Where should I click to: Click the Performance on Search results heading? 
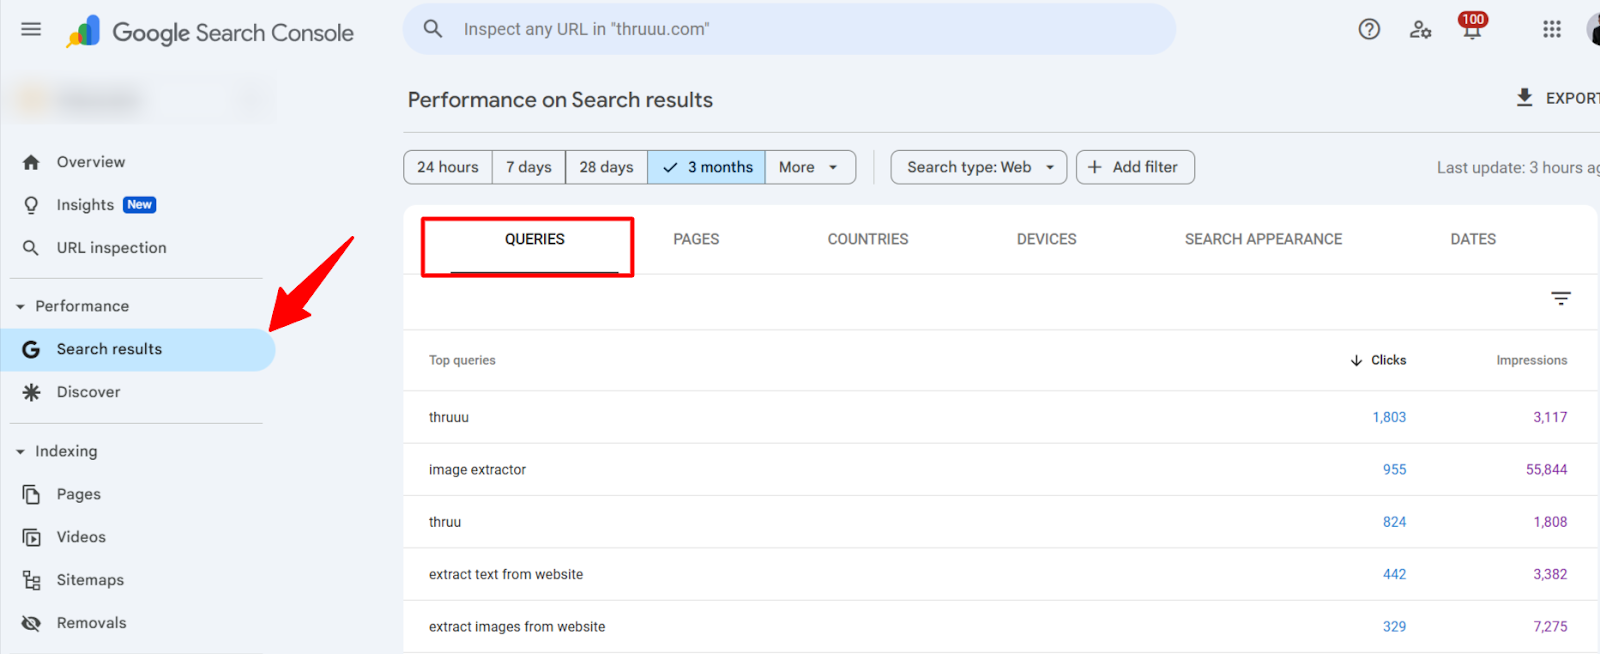click(560, 100)
